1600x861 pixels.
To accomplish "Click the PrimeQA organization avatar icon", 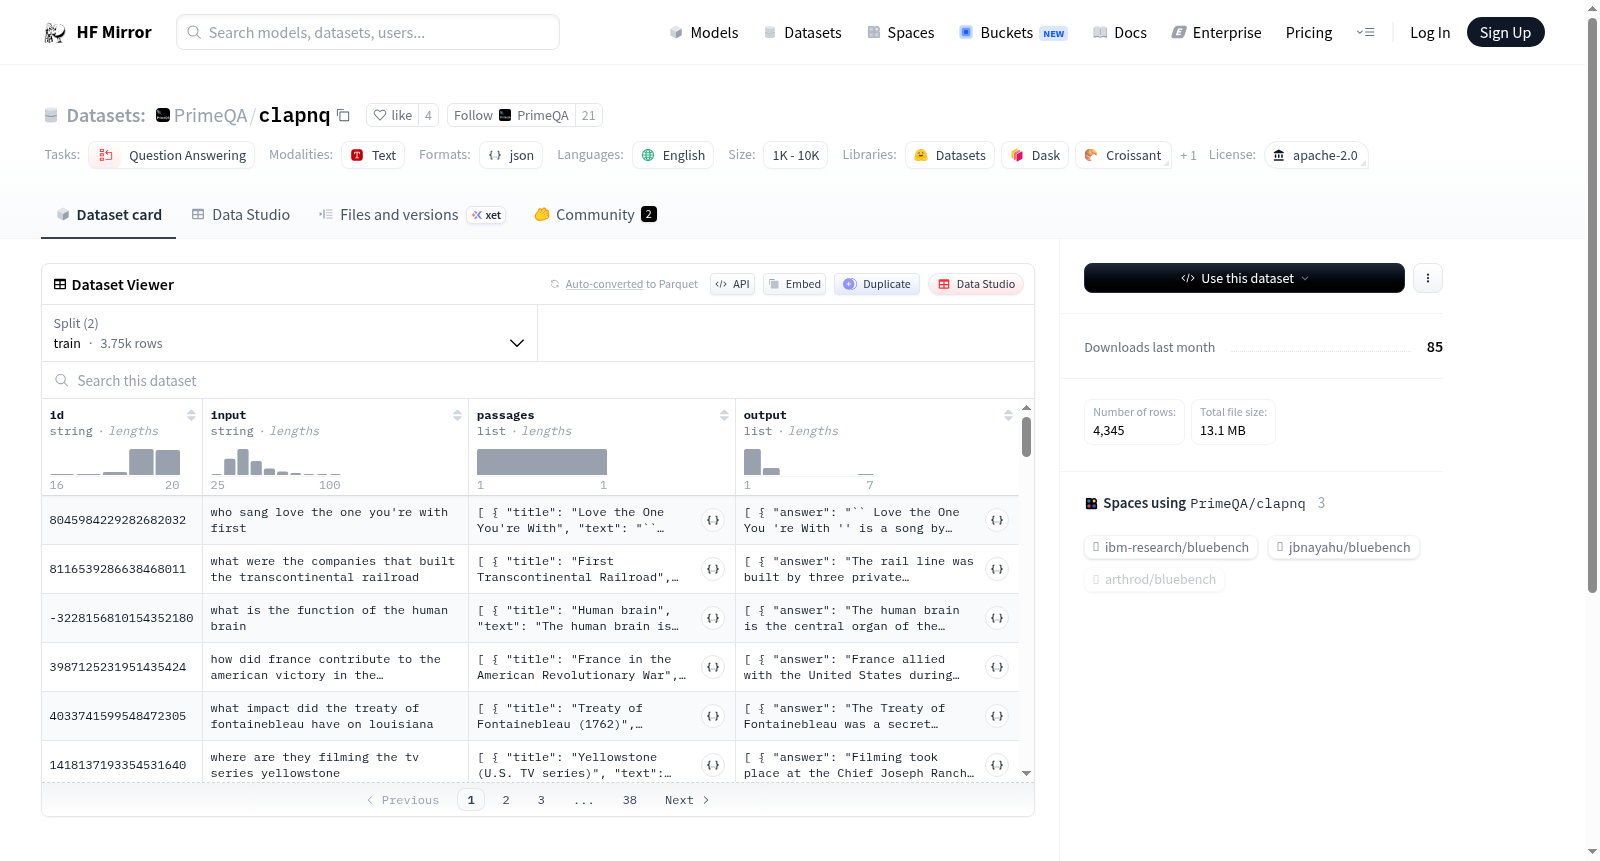I will pos(163,115).
